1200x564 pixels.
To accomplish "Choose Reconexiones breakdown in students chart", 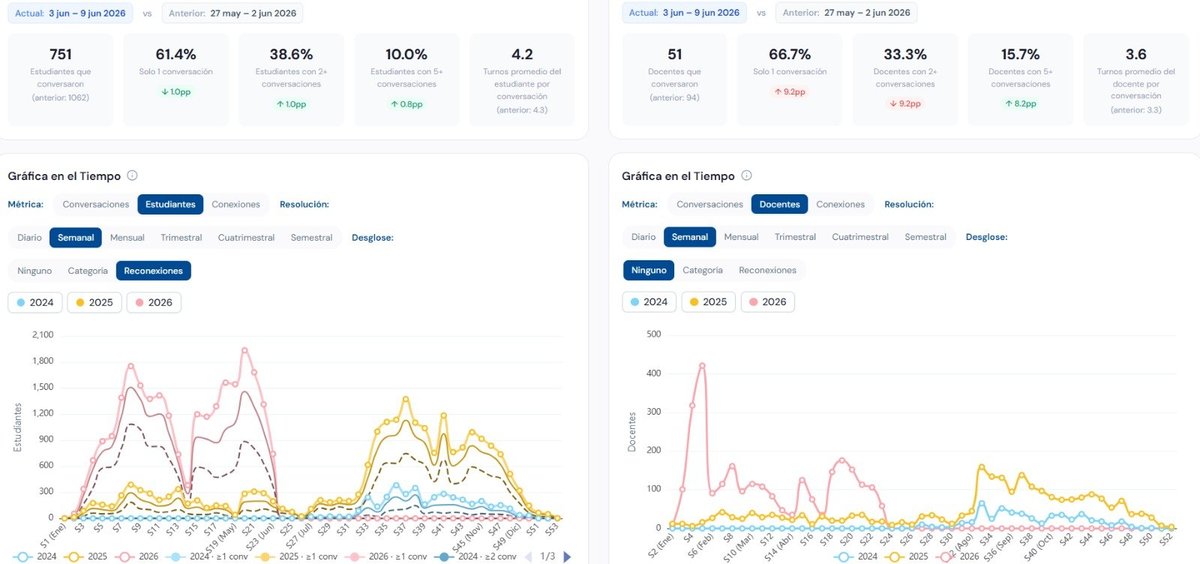I will click(x=153, y=270).
